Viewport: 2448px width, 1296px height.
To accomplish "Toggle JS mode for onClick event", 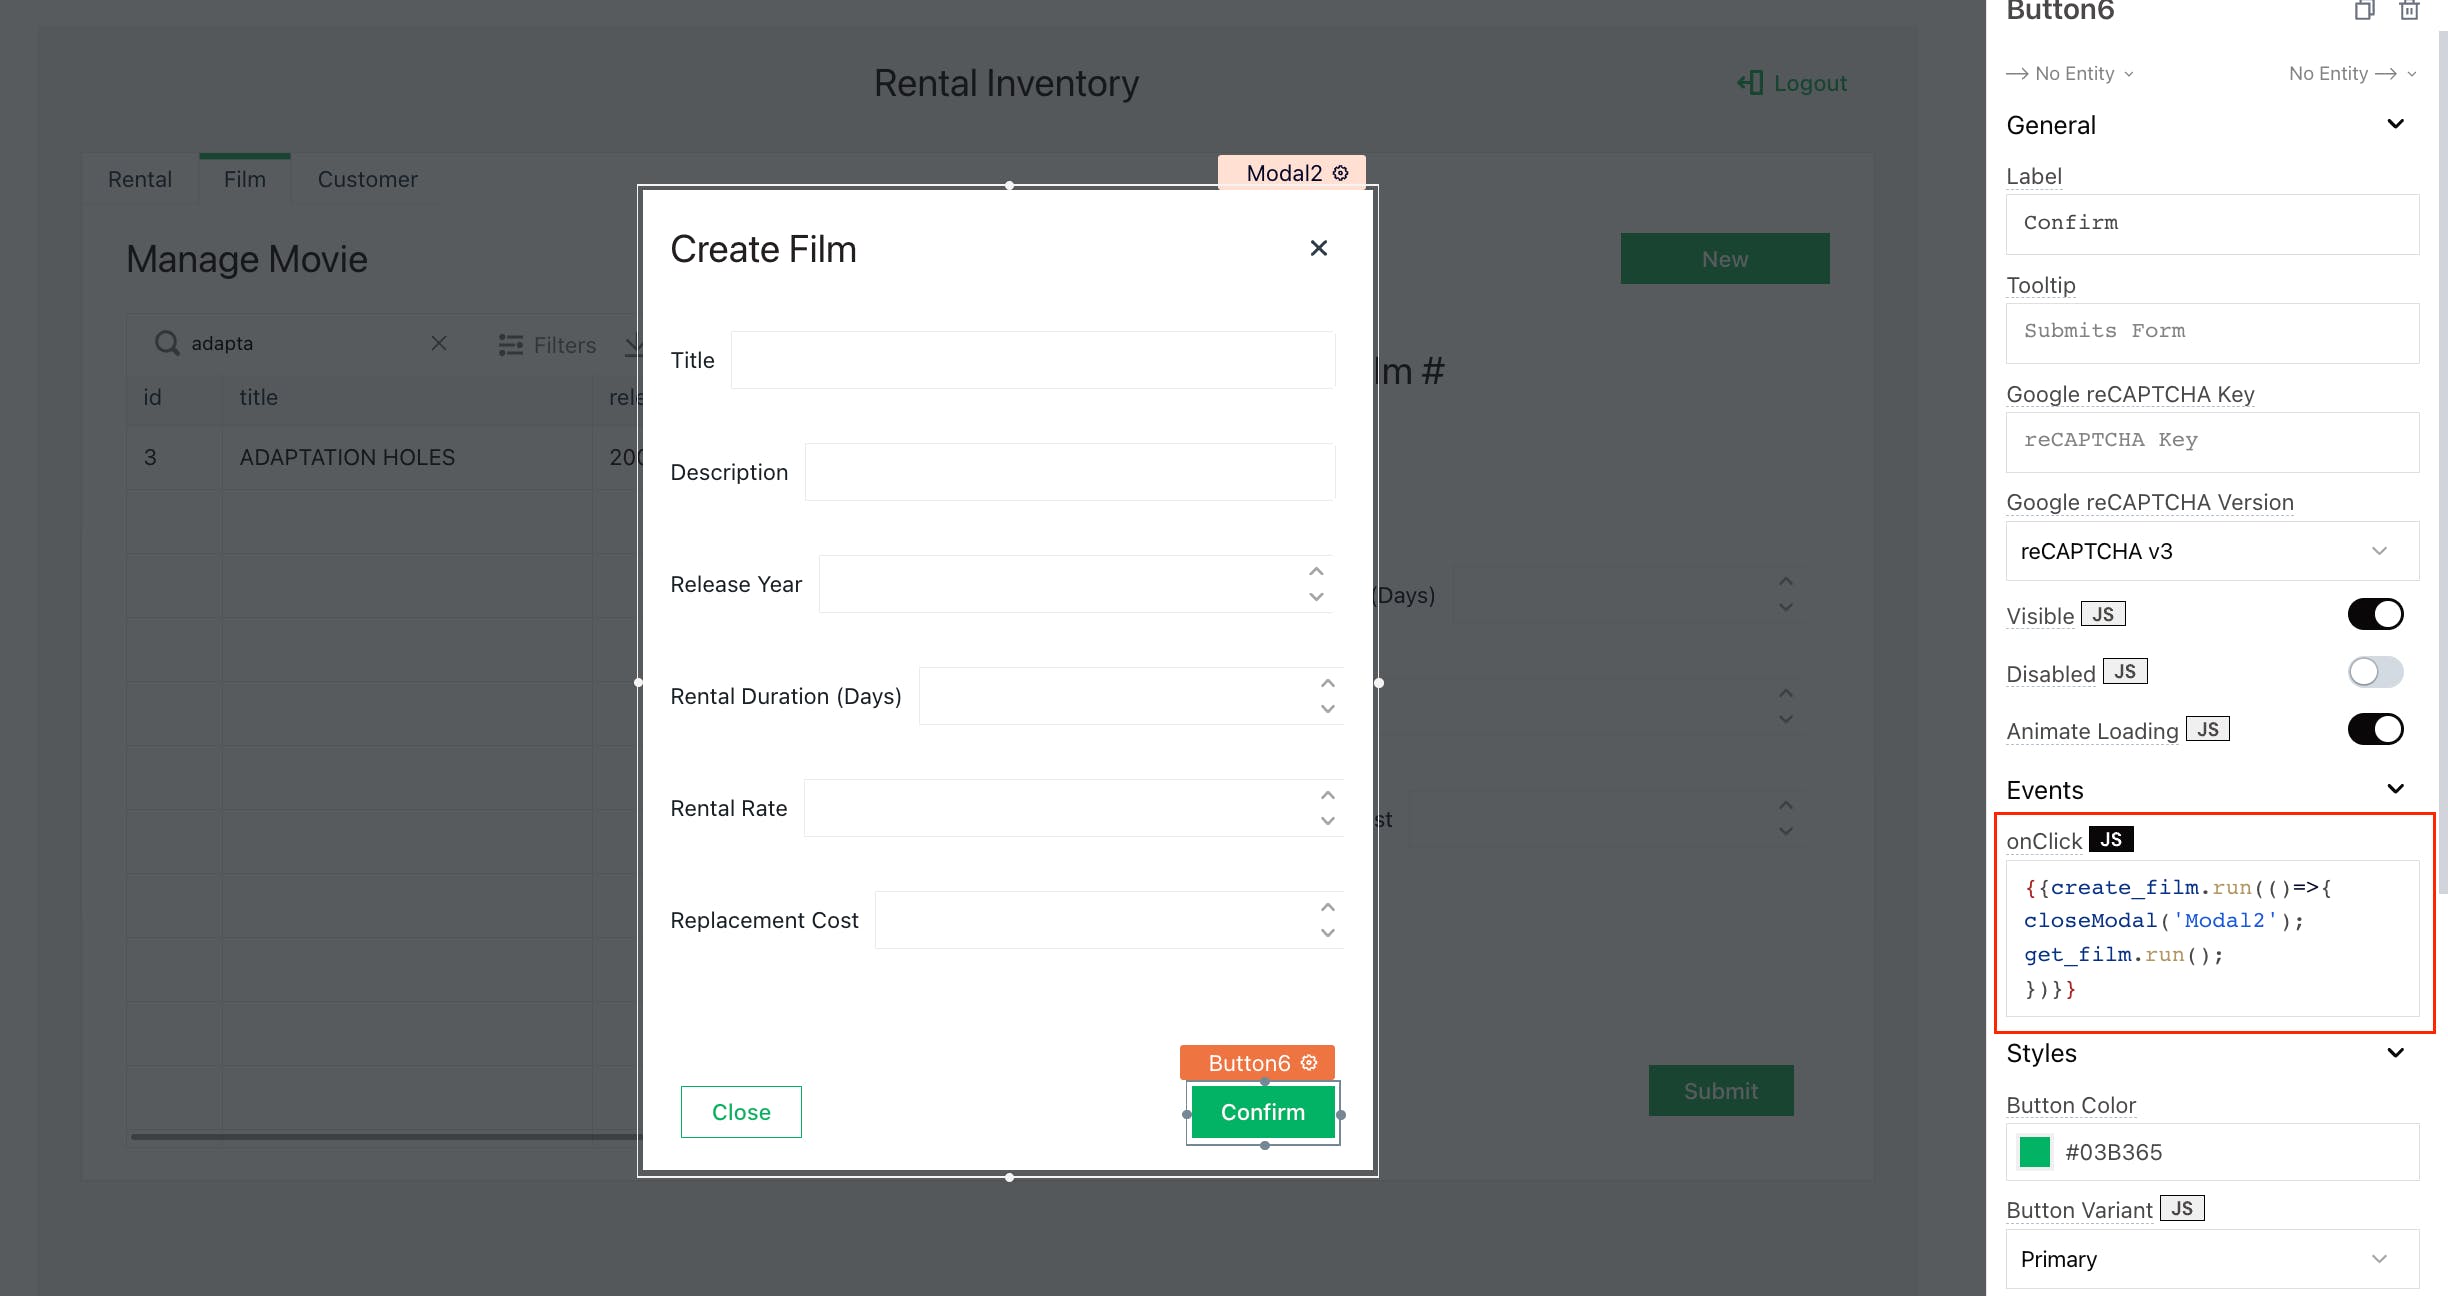I will pyautogui.click(x=2110, y=839).
